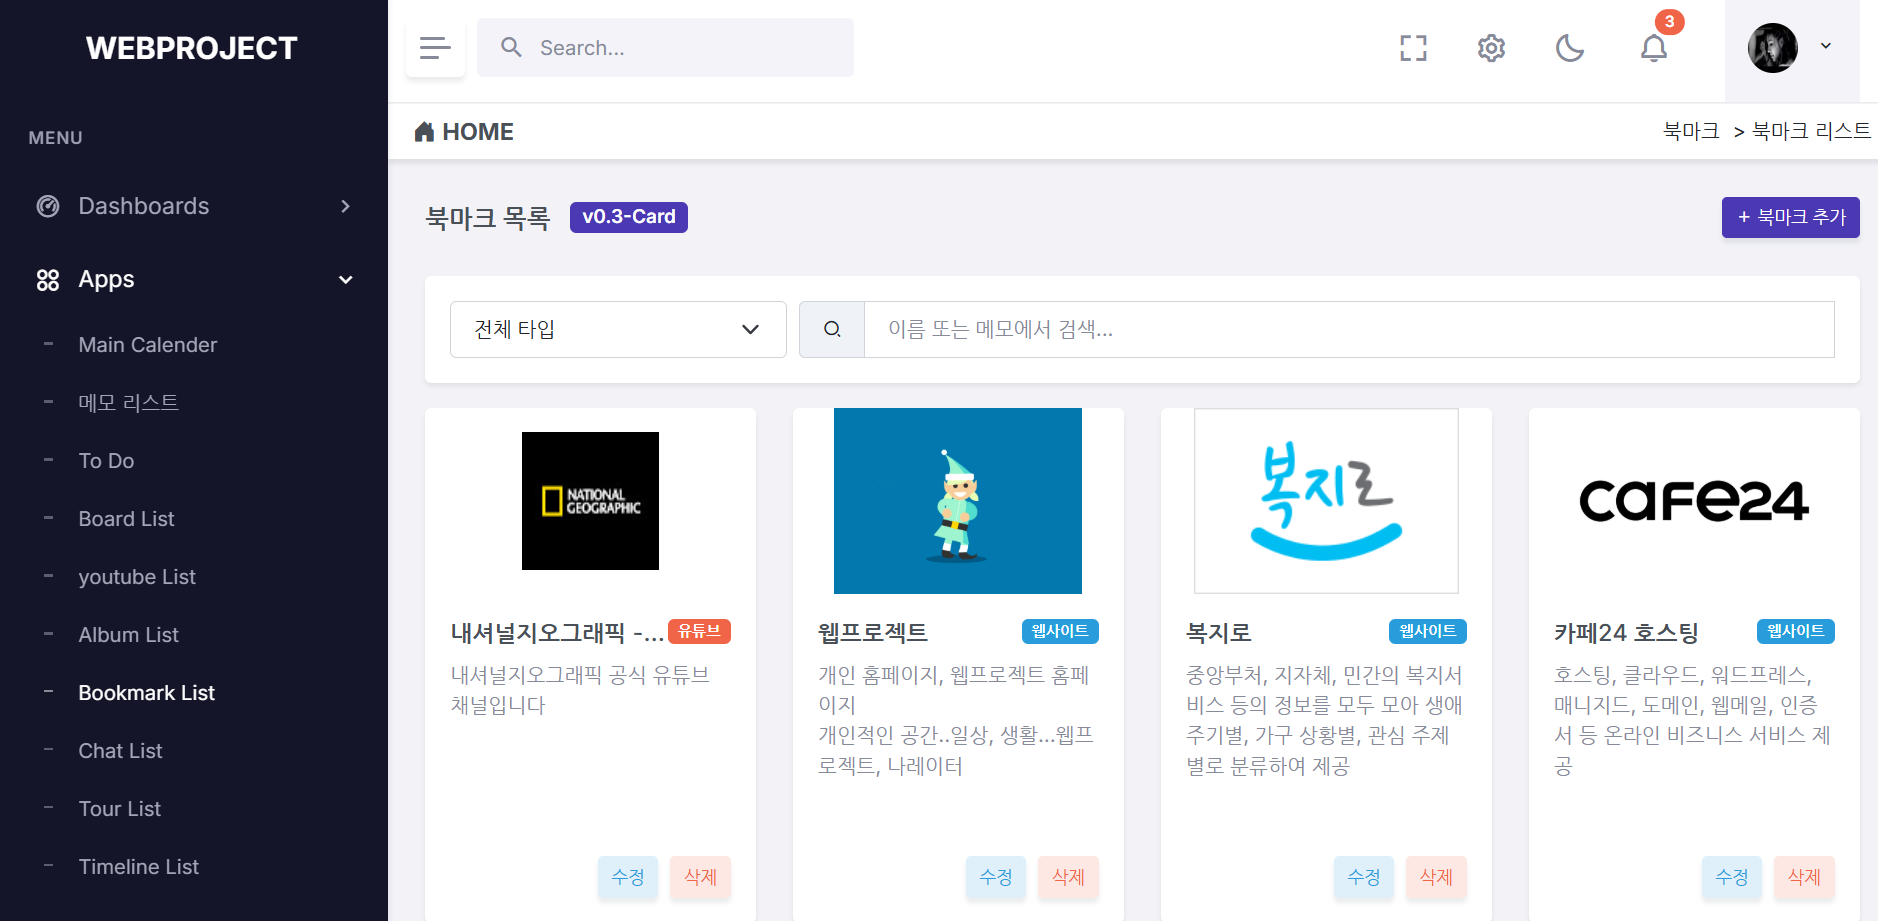Open notifications bell icon
The height and width of the screenshot is (921, 1878).
coord(1654,48)
